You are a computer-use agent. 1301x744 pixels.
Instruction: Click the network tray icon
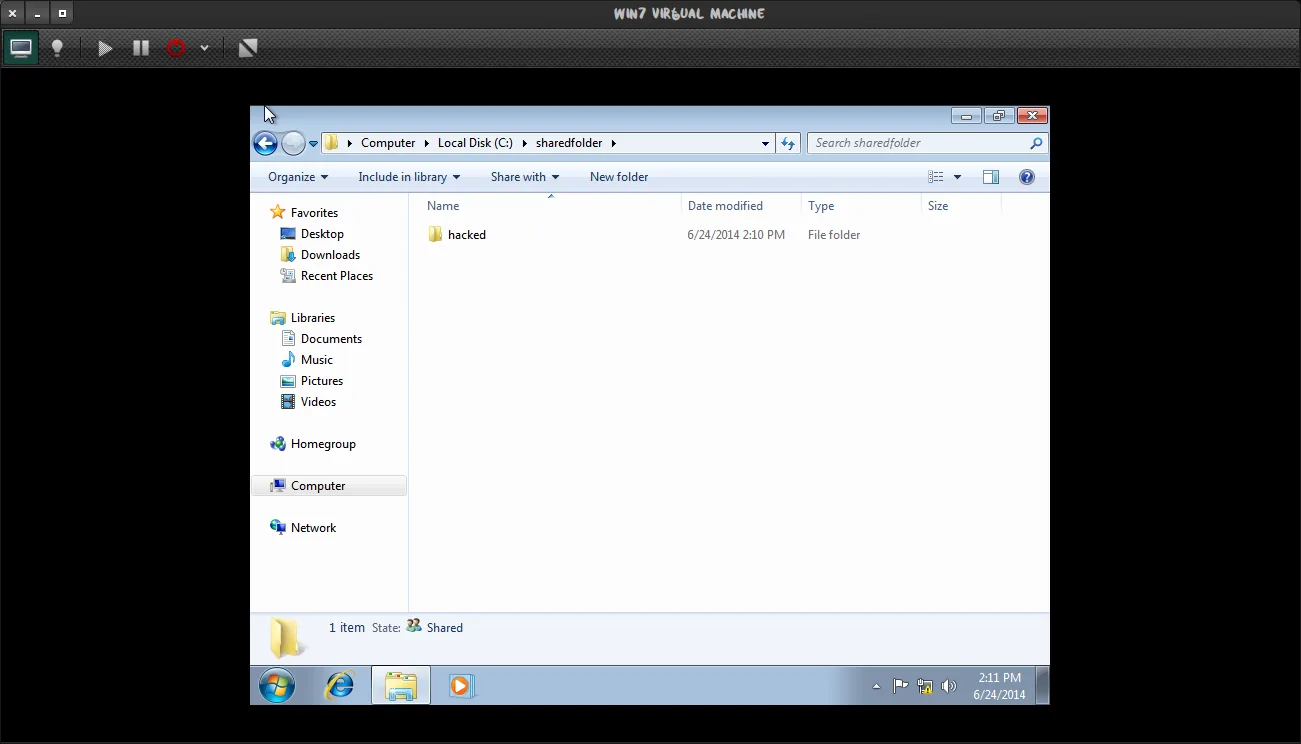pos(925,686)
